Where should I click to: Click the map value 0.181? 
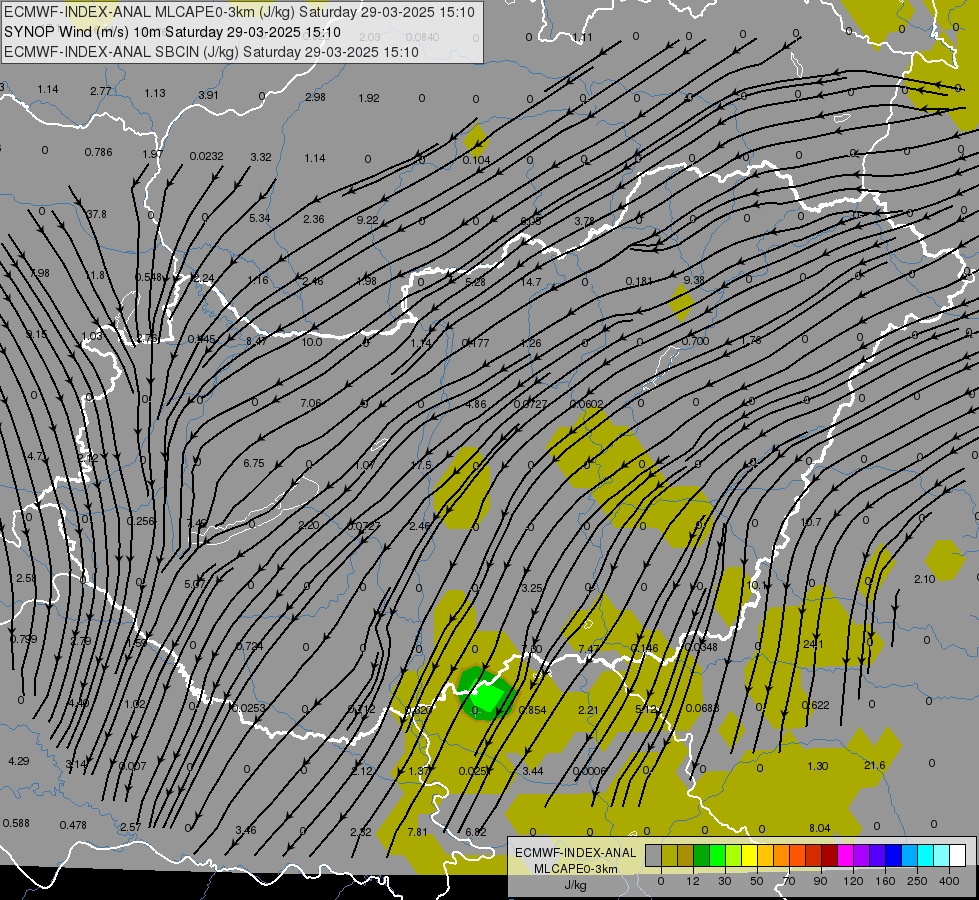639,282
